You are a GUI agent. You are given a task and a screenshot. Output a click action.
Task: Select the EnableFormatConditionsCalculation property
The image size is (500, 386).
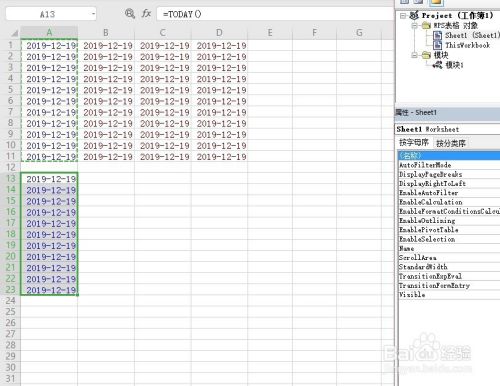[x=449, y=211]
